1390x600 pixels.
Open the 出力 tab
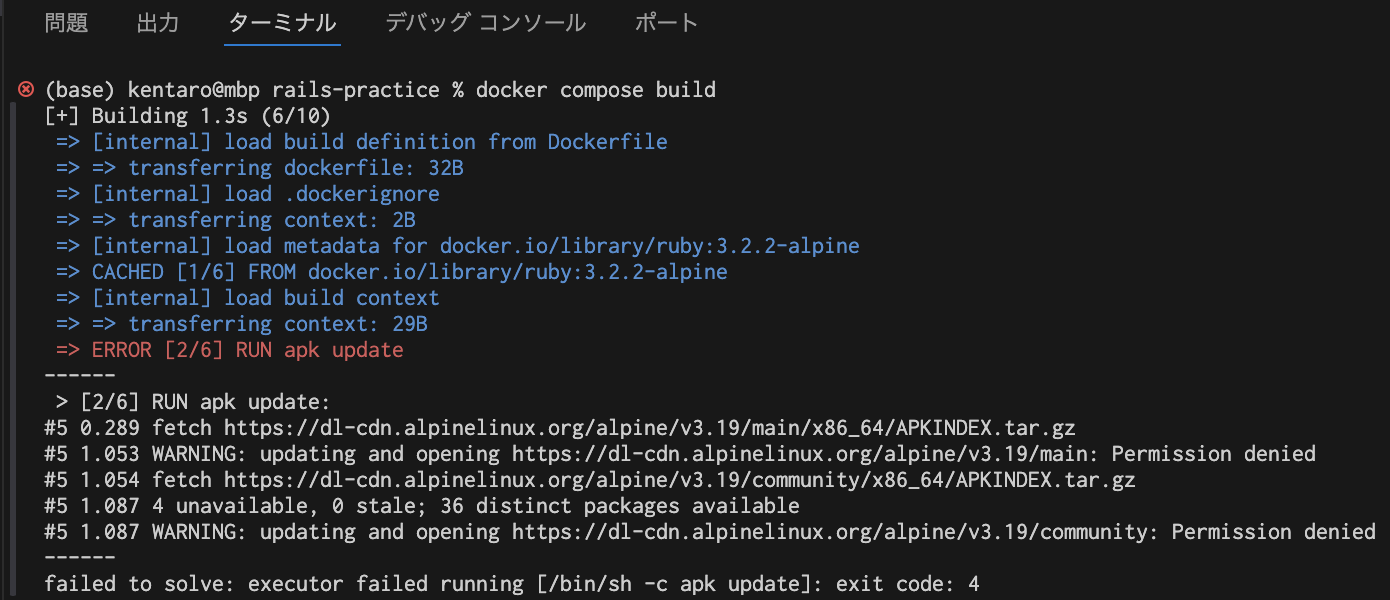click(157, 22)
